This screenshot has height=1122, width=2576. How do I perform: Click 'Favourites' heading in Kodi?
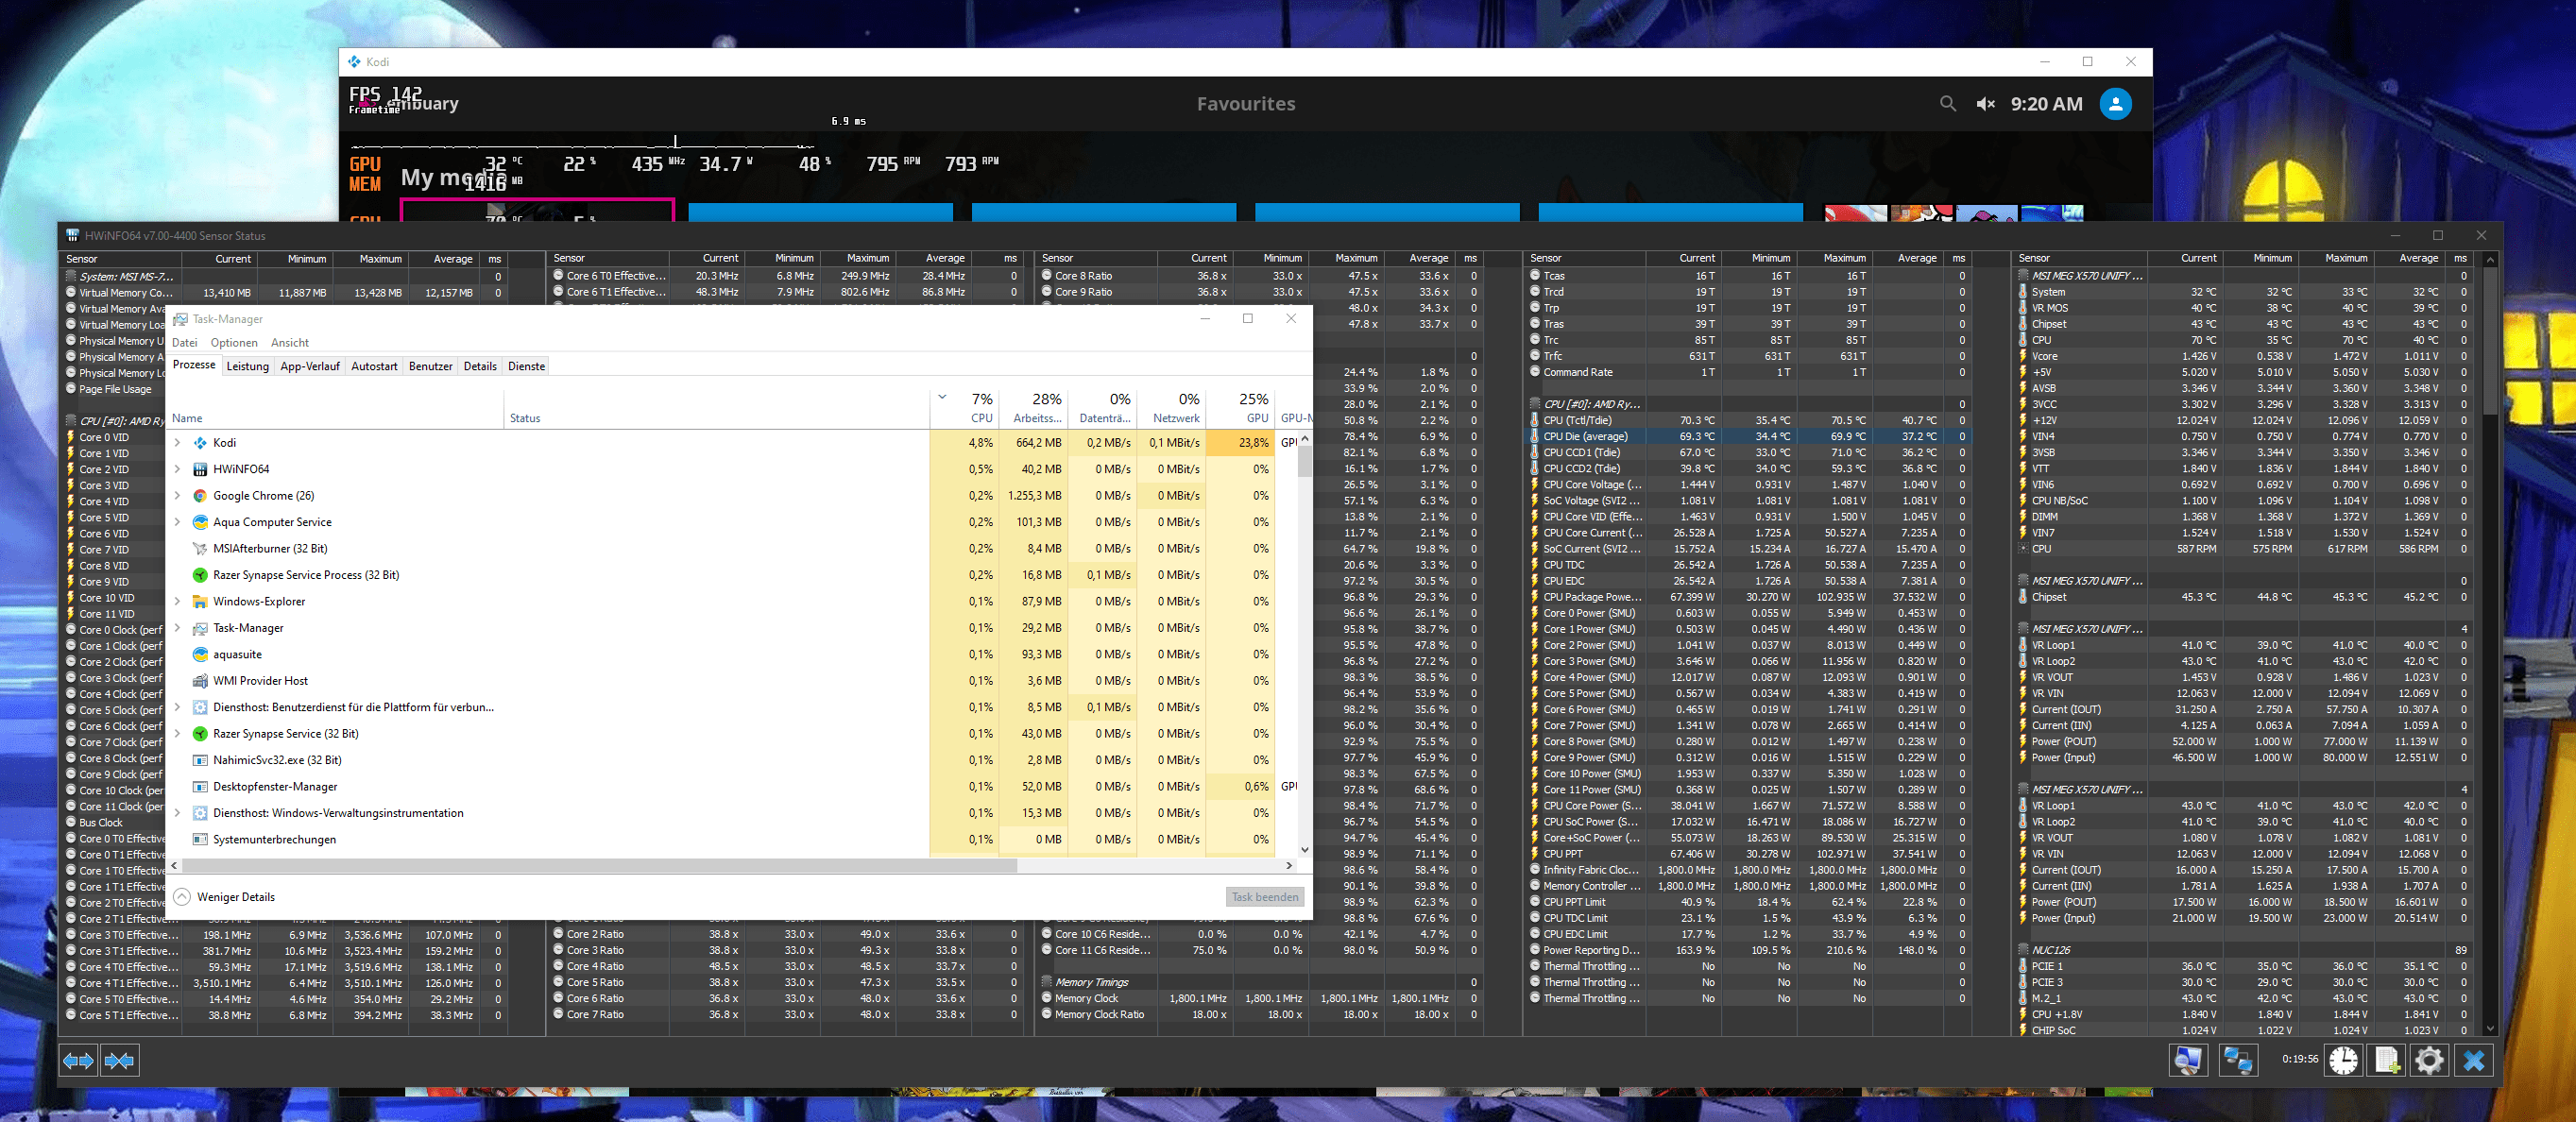point(1246,104)
